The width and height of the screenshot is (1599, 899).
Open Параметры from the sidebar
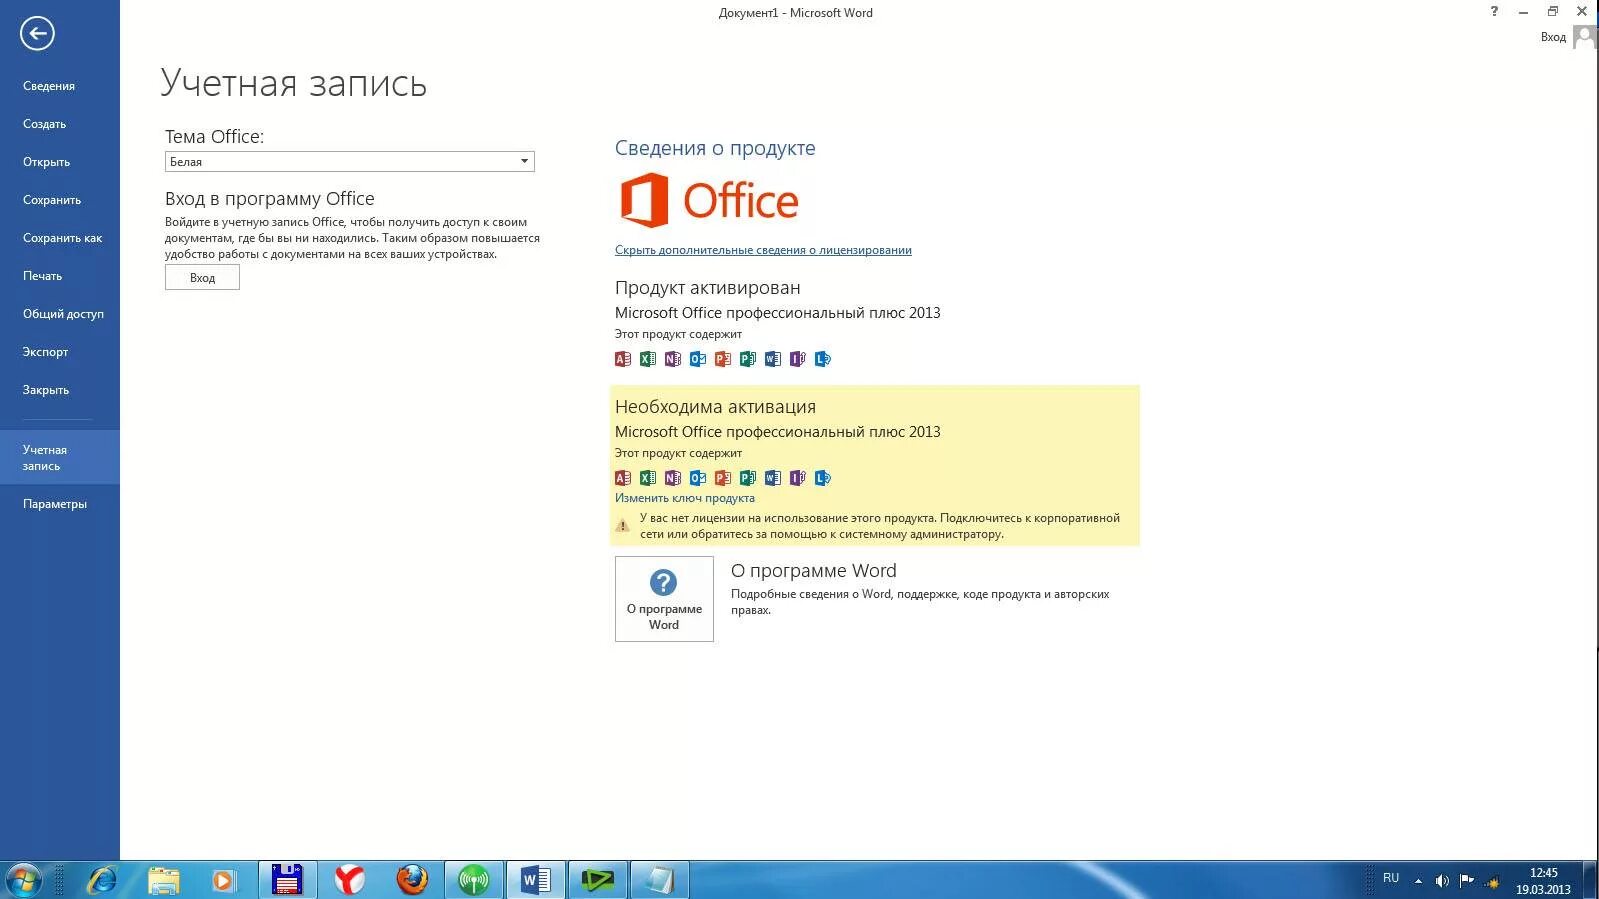55,504
